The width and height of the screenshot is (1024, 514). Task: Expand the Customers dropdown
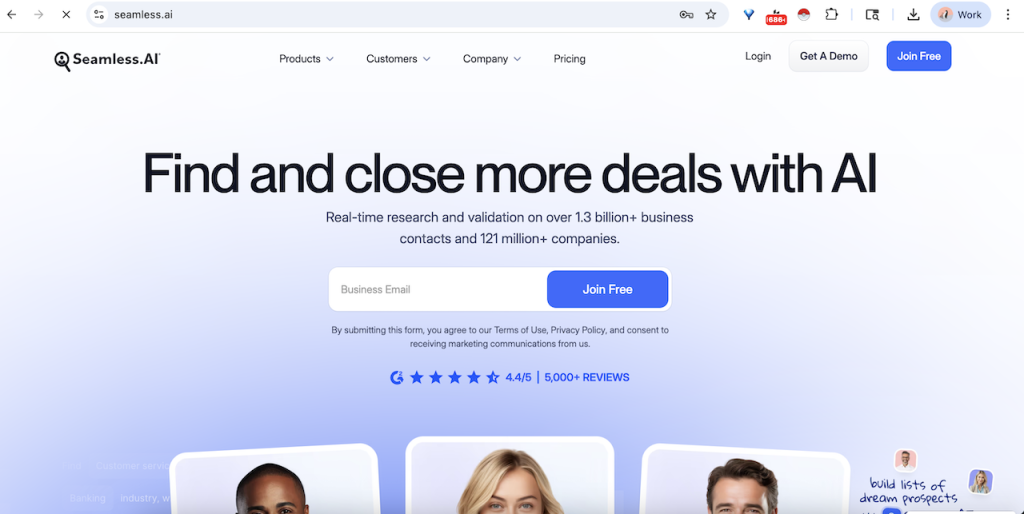point(398,59)
